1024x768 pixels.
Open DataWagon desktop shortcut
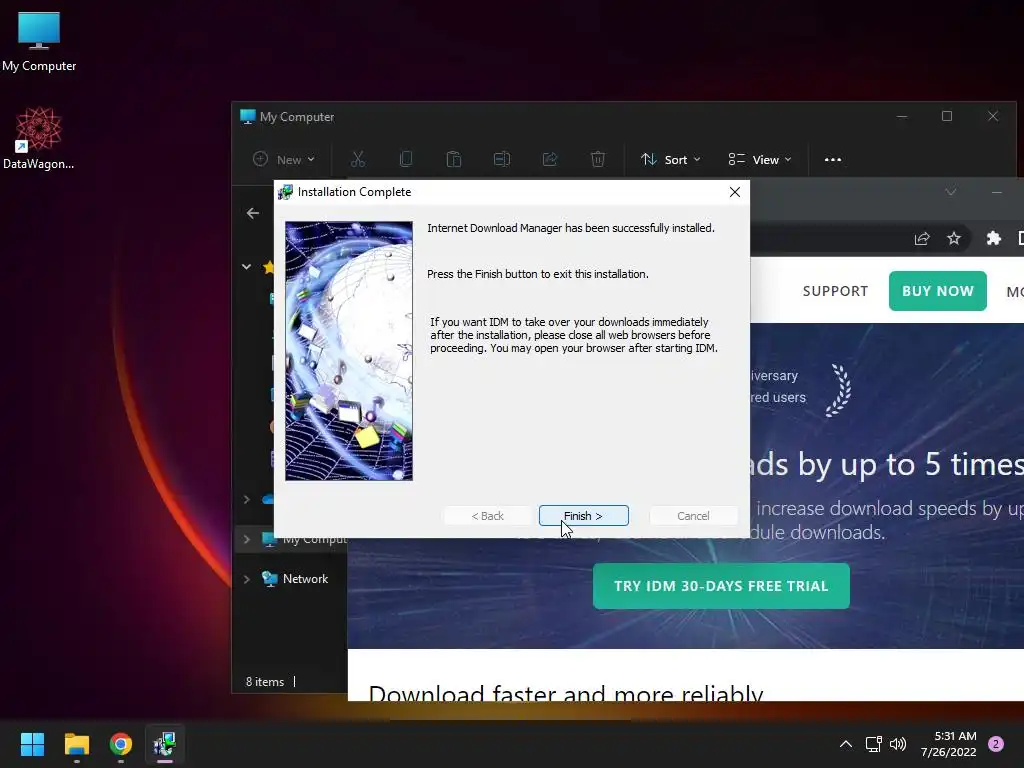tap(39, 138)
